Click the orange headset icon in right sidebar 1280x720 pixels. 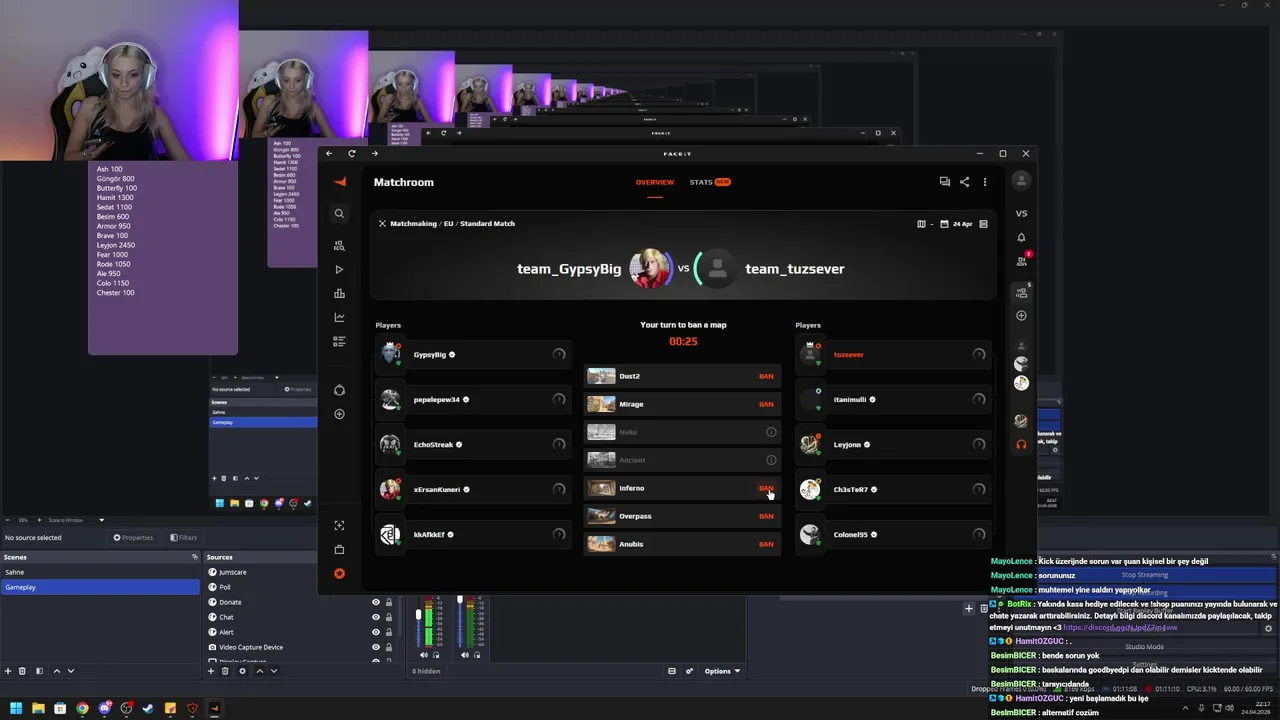pos(1021,444)
